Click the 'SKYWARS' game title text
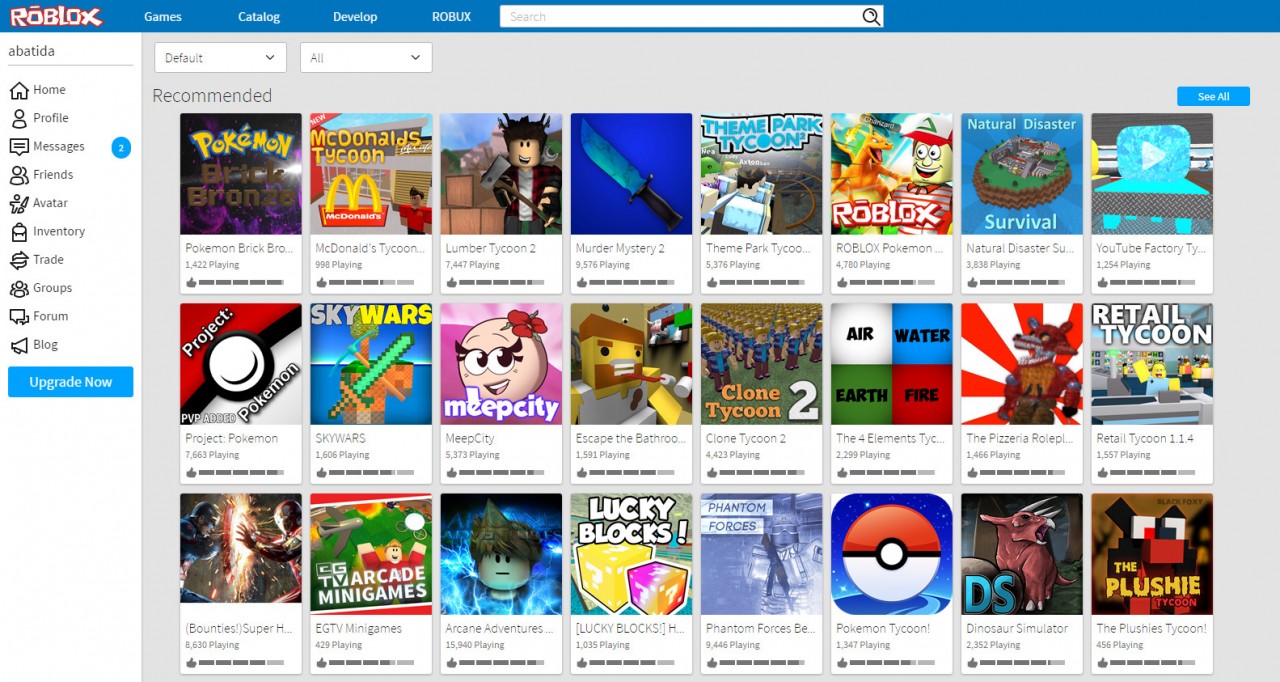Image resolution: width=1280 pixels, height=682 pixels. (340, 438)
